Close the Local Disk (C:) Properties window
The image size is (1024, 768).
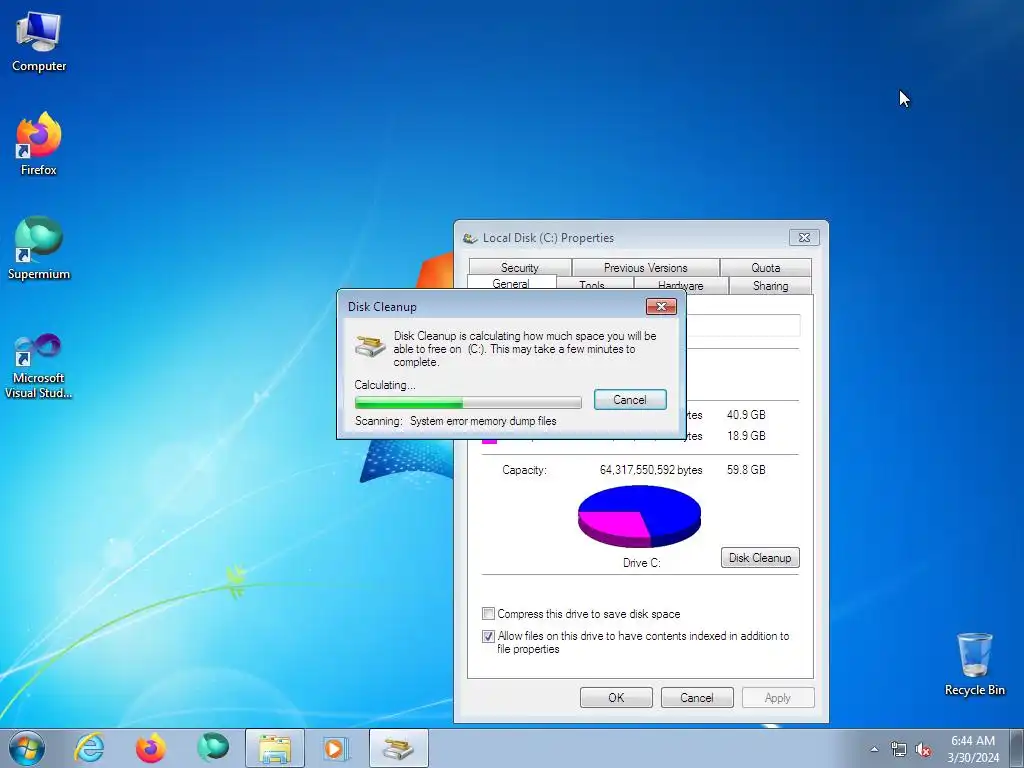point(804,238)
